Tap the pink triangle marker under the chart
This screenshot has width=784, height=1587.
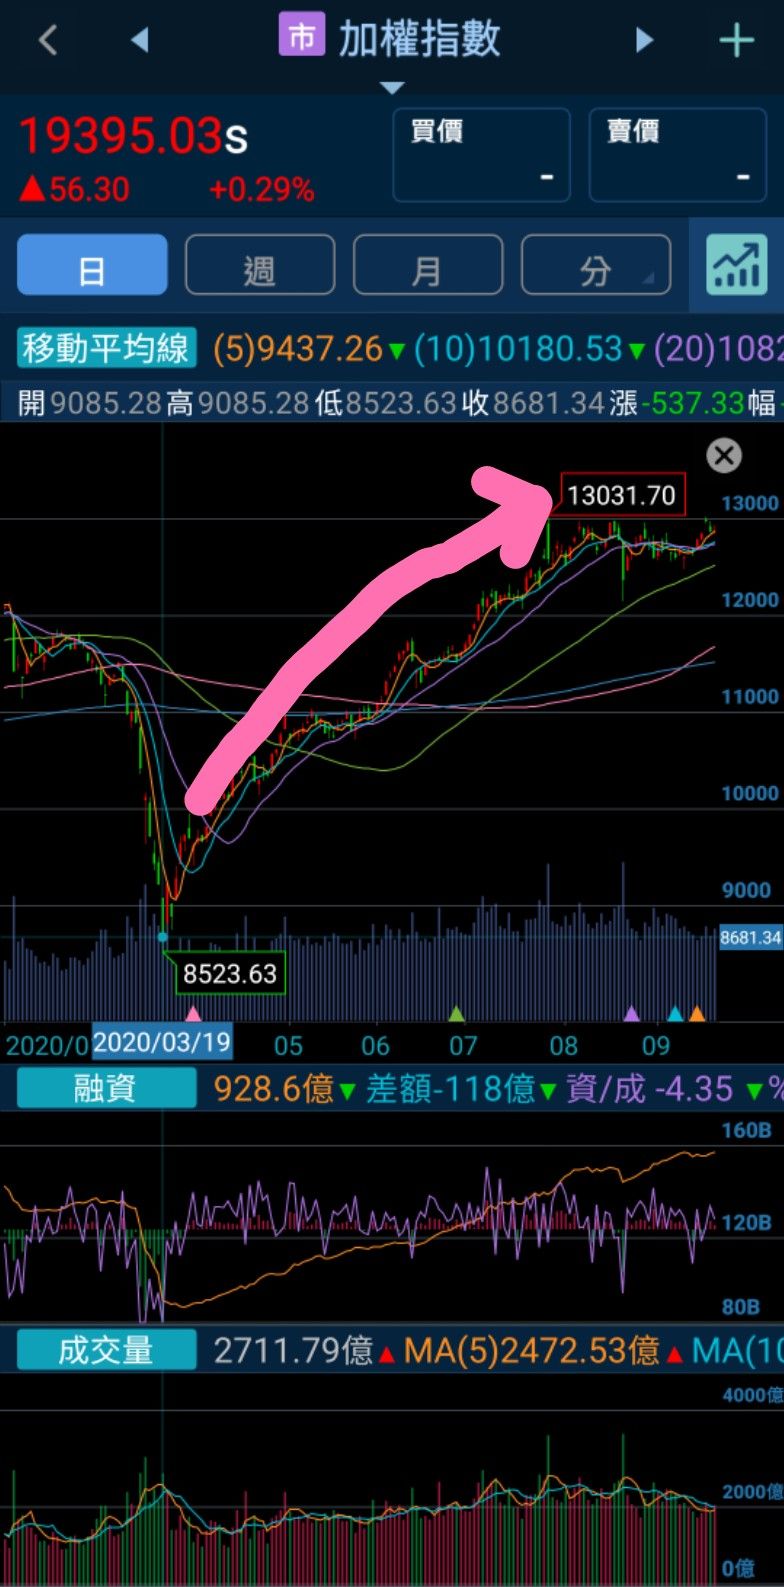point(193,1013)
